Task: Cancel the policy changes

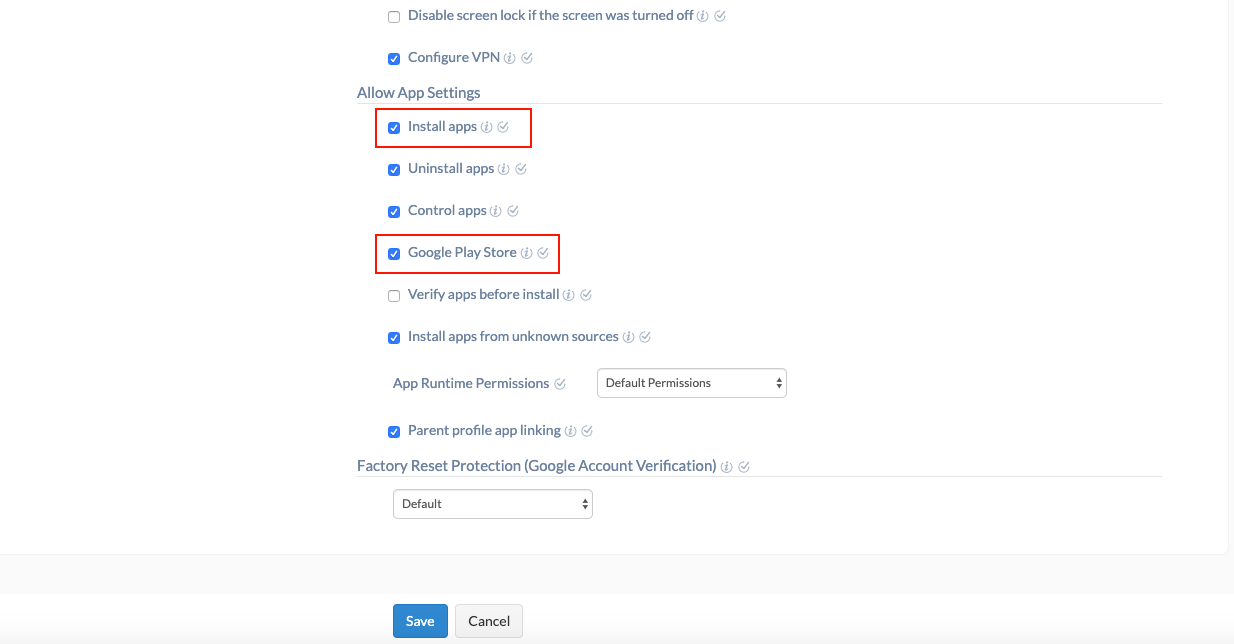Action: click(489, 621)
